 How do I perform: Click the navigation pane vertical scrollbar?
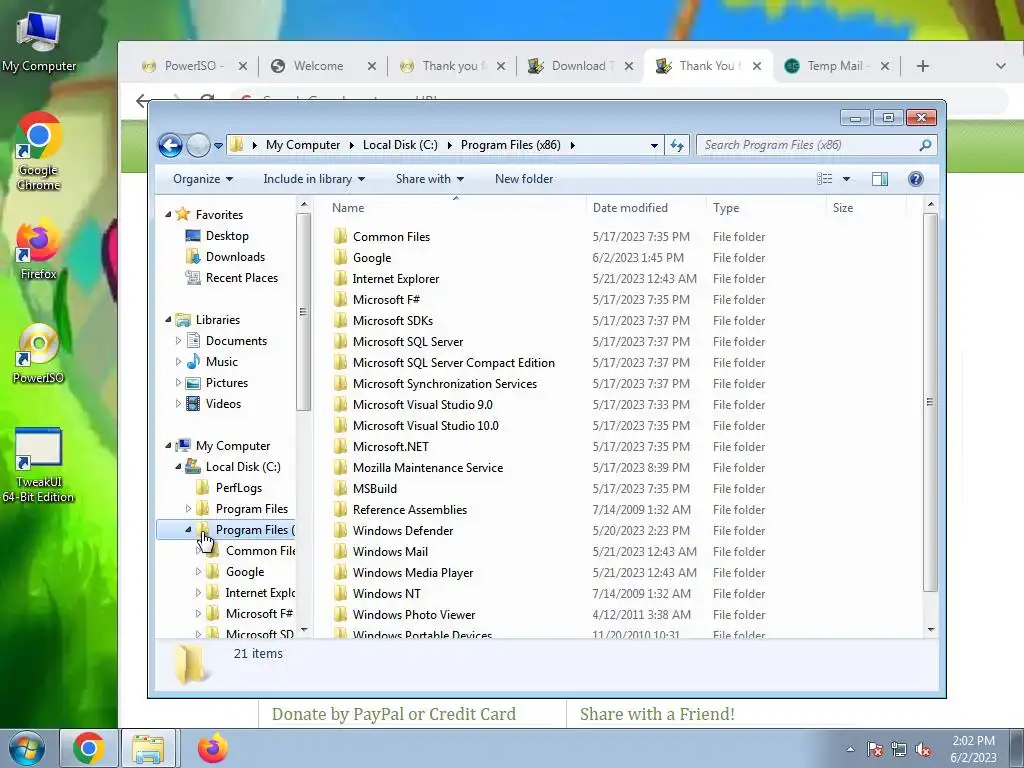point(303,312)
